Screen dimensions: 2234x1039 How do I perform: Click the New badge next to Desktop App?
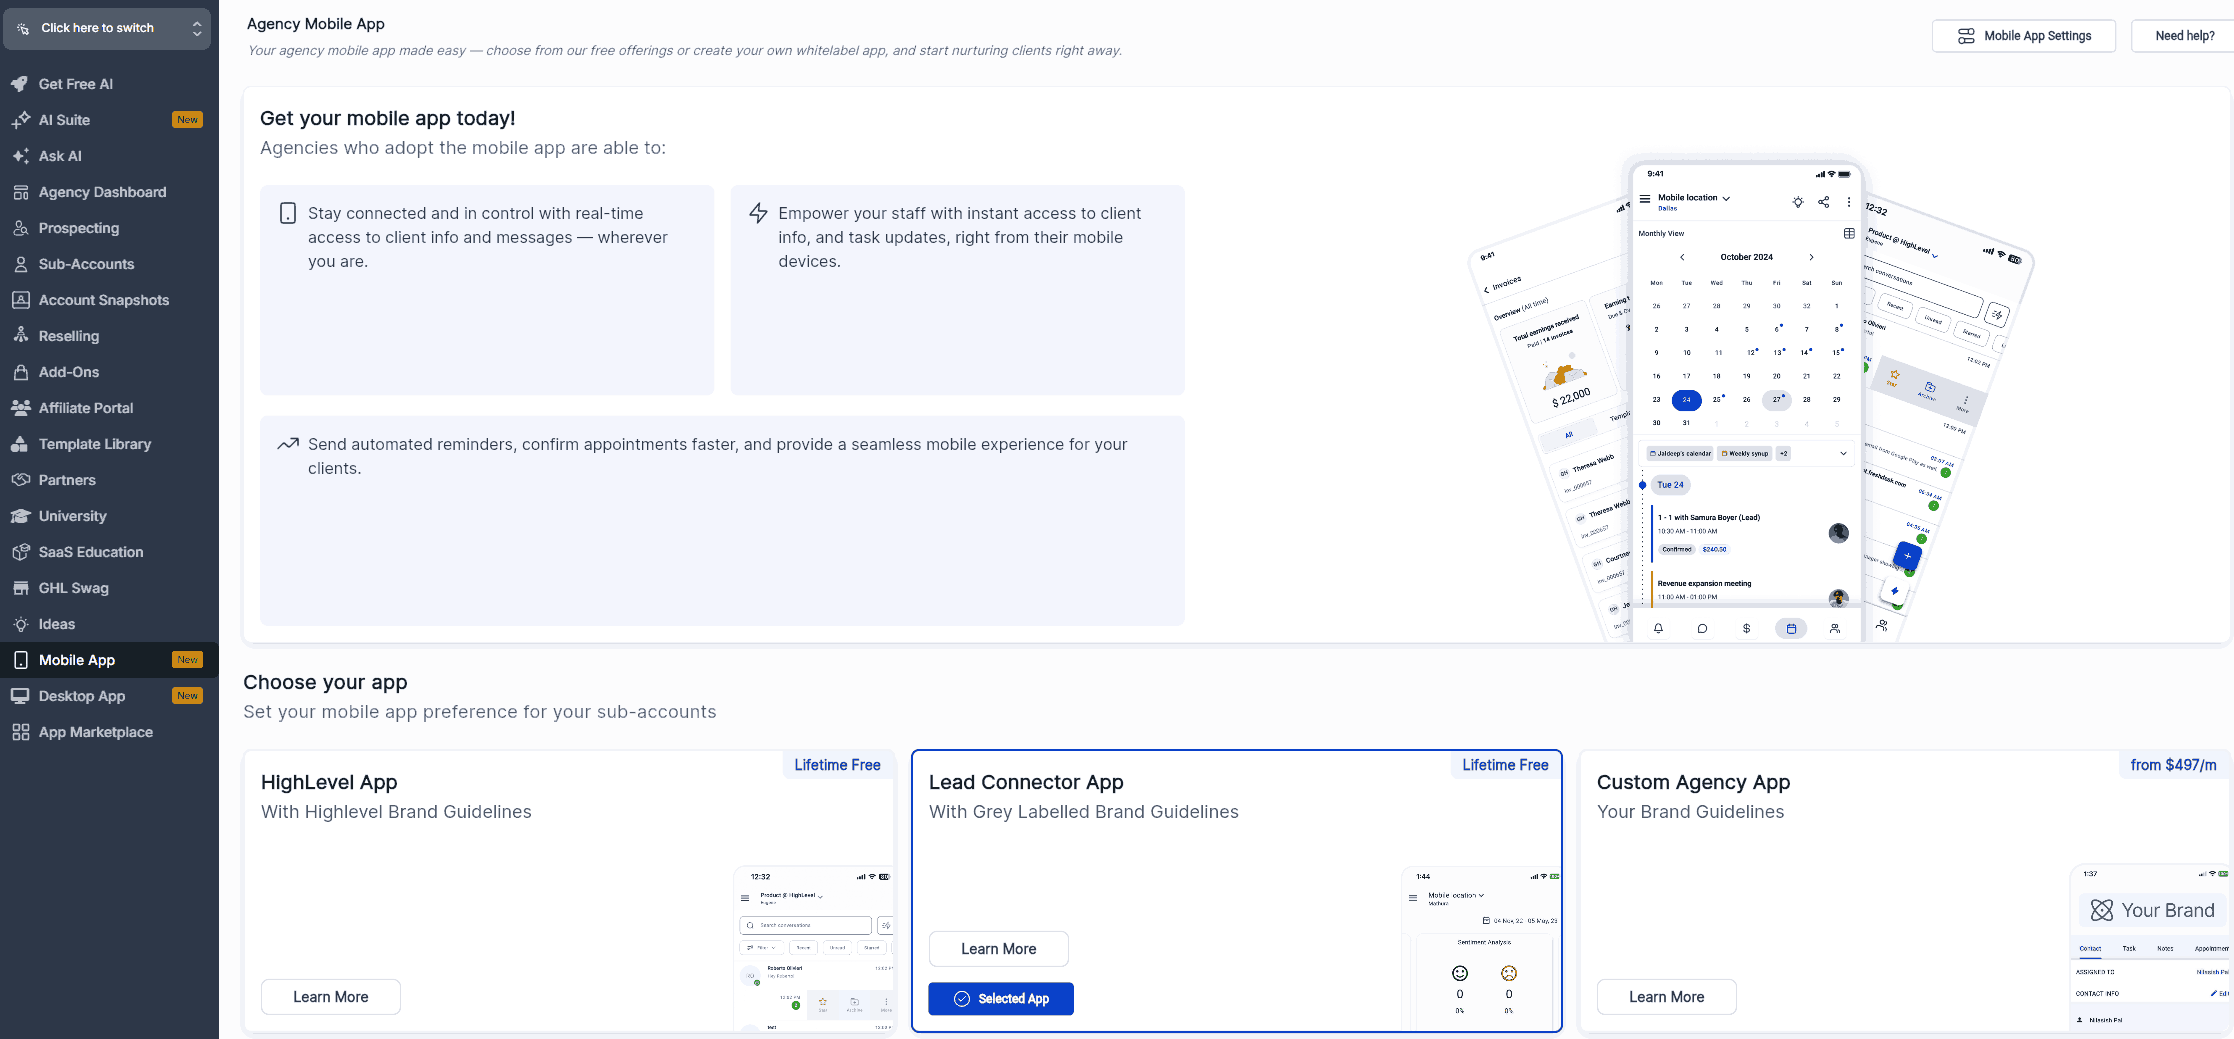click(x=187, y=696)
